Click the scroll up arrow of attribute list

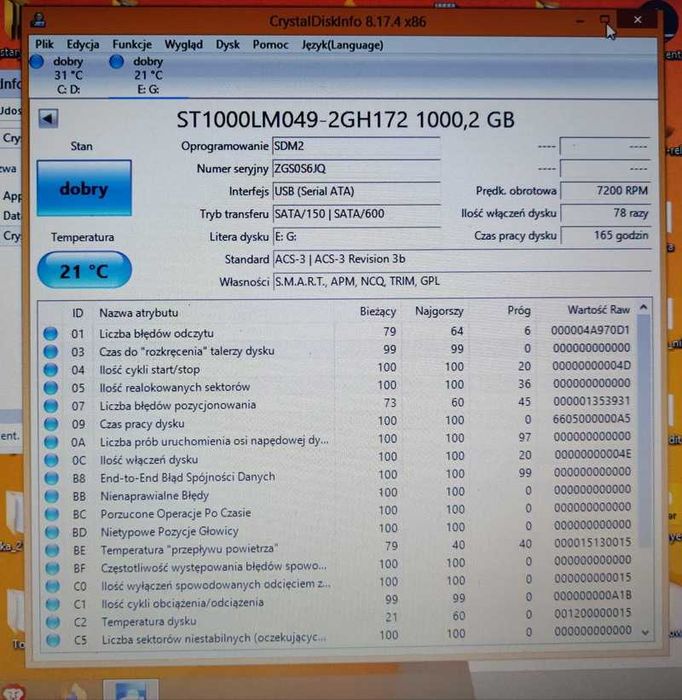tap(643, 307)
